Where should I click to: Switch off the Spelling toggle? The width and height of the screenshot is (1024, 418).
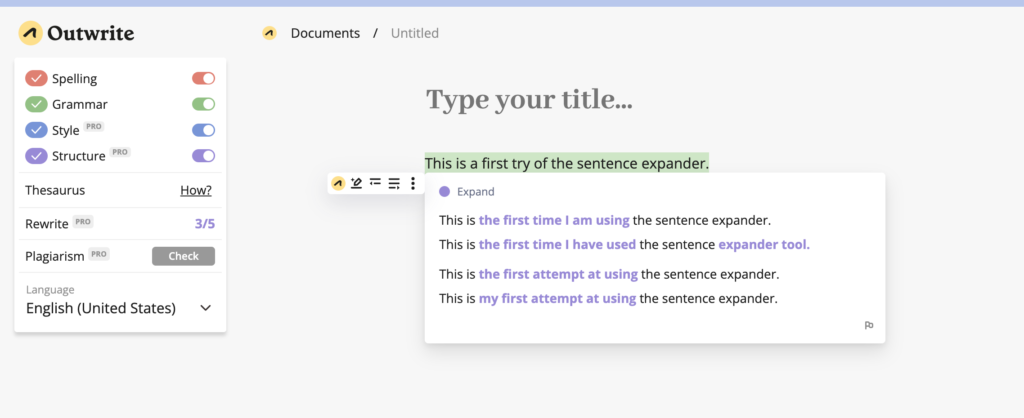pyautogui.click(x=203, y=78)
